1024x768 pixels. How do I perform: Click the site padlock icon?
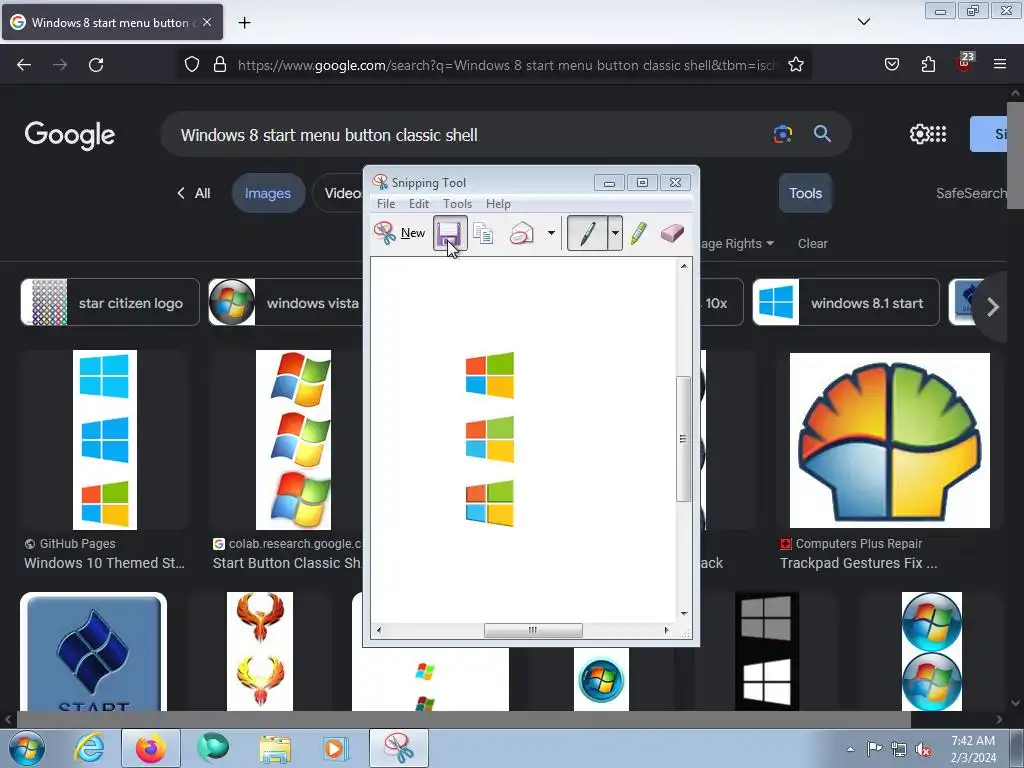(220, 65)
